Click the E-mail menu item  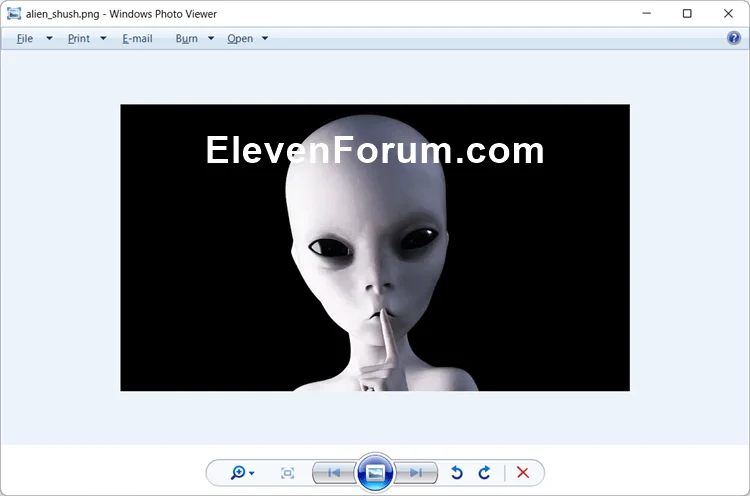click(x=137, y=39)
